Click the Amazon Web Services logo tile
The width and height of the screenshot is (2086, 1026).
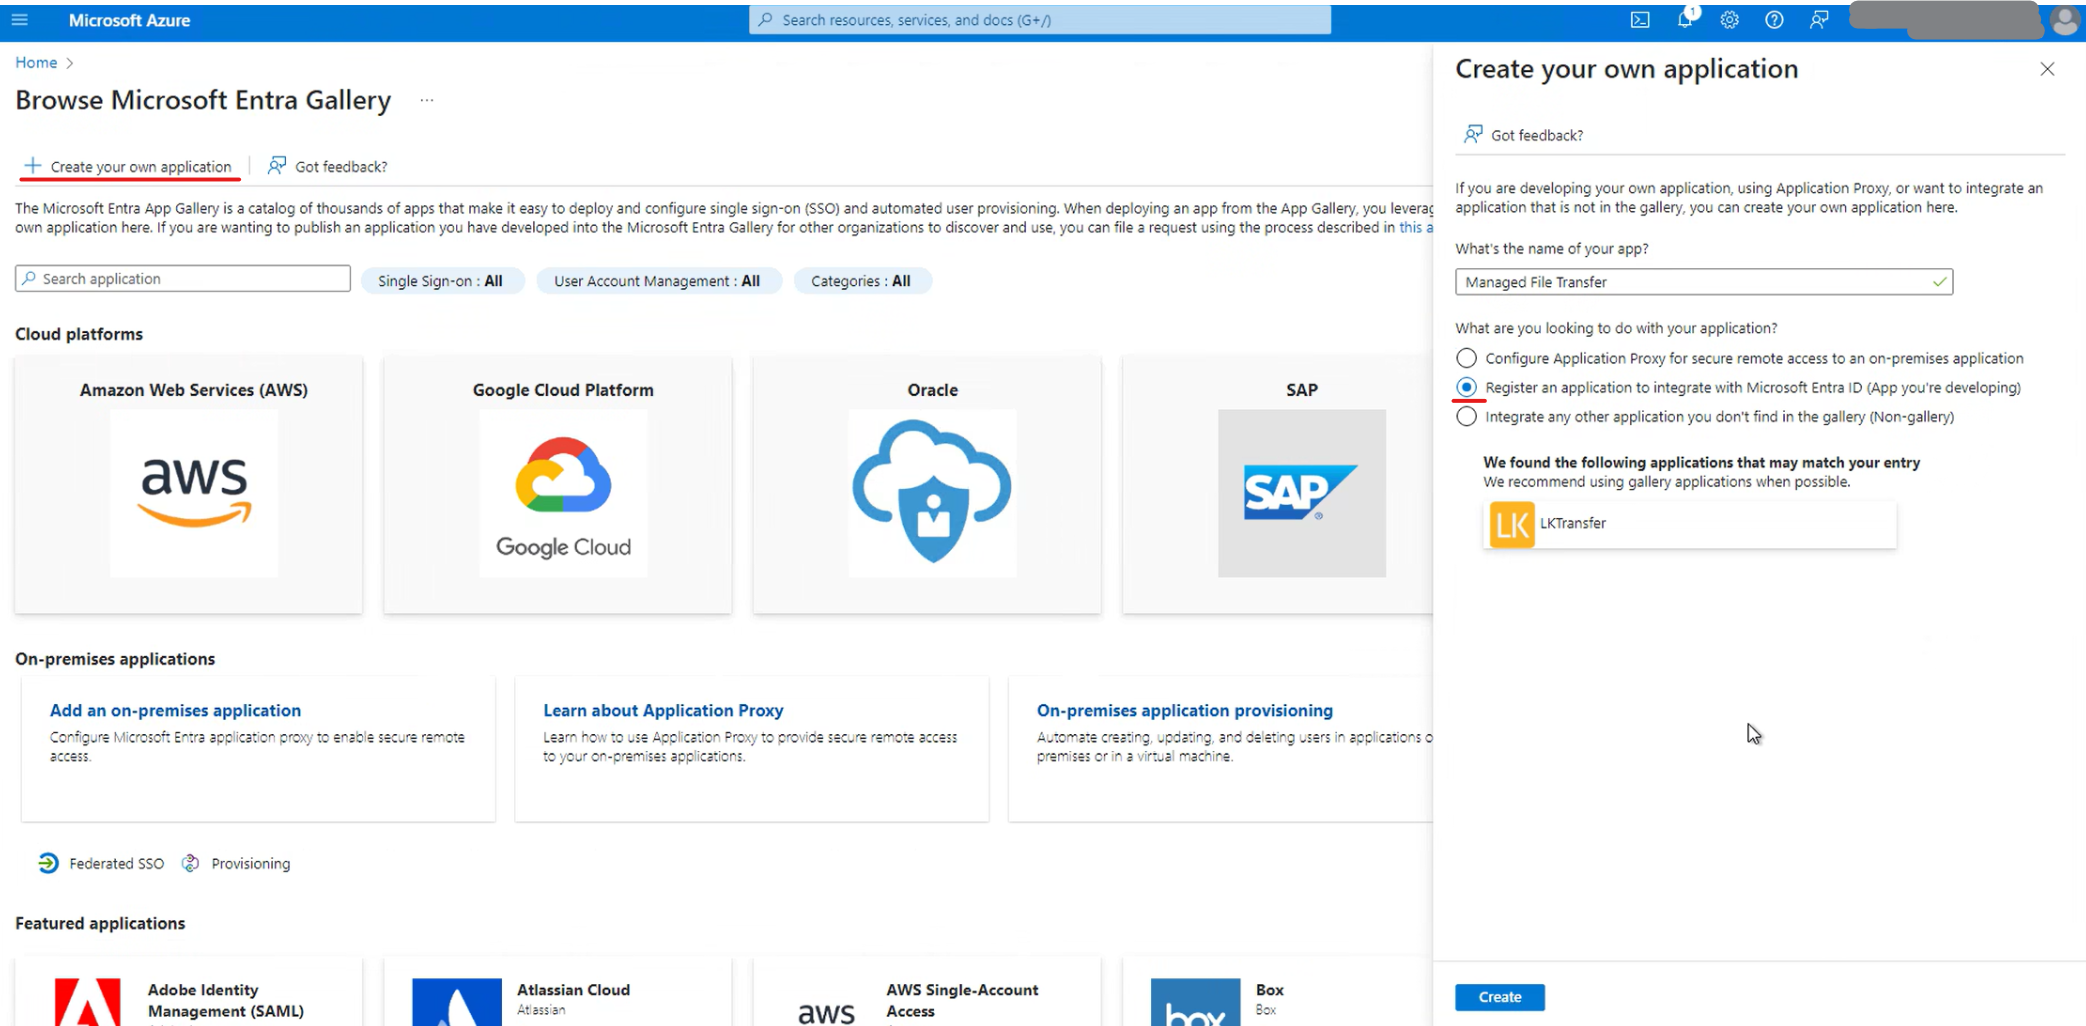[194, 493]
